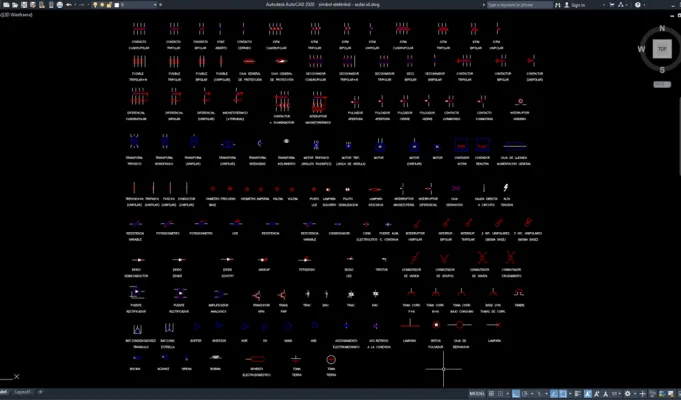Open the snap settings dropdown arrow
This screenshot has height=400, width=681.
tap(508, 394)
